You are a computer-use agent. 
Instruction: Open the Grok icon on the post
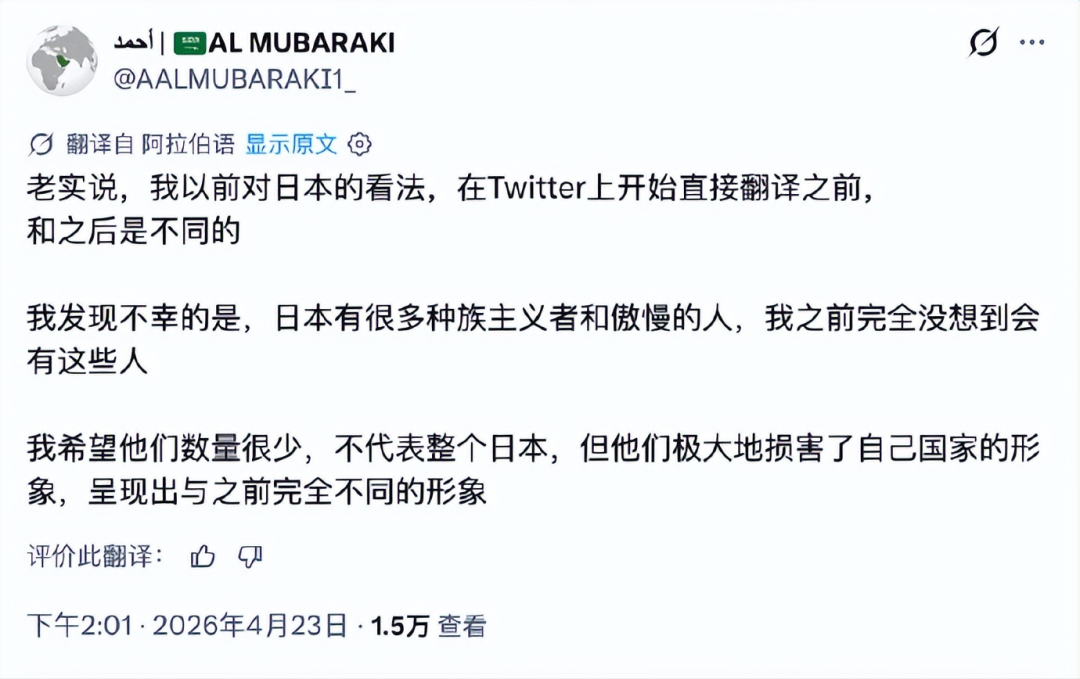click(x=983, y=43)
